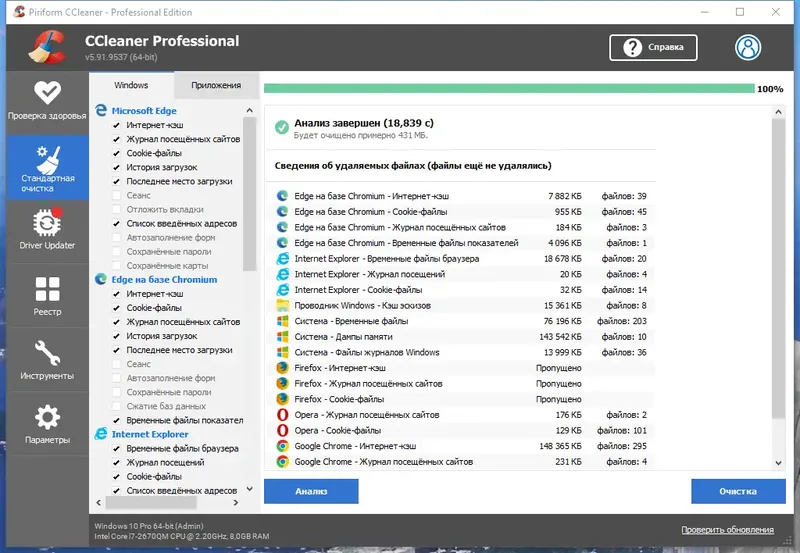800x553 pixels.
Task: Click Очистка button
Action: [738, 491]
